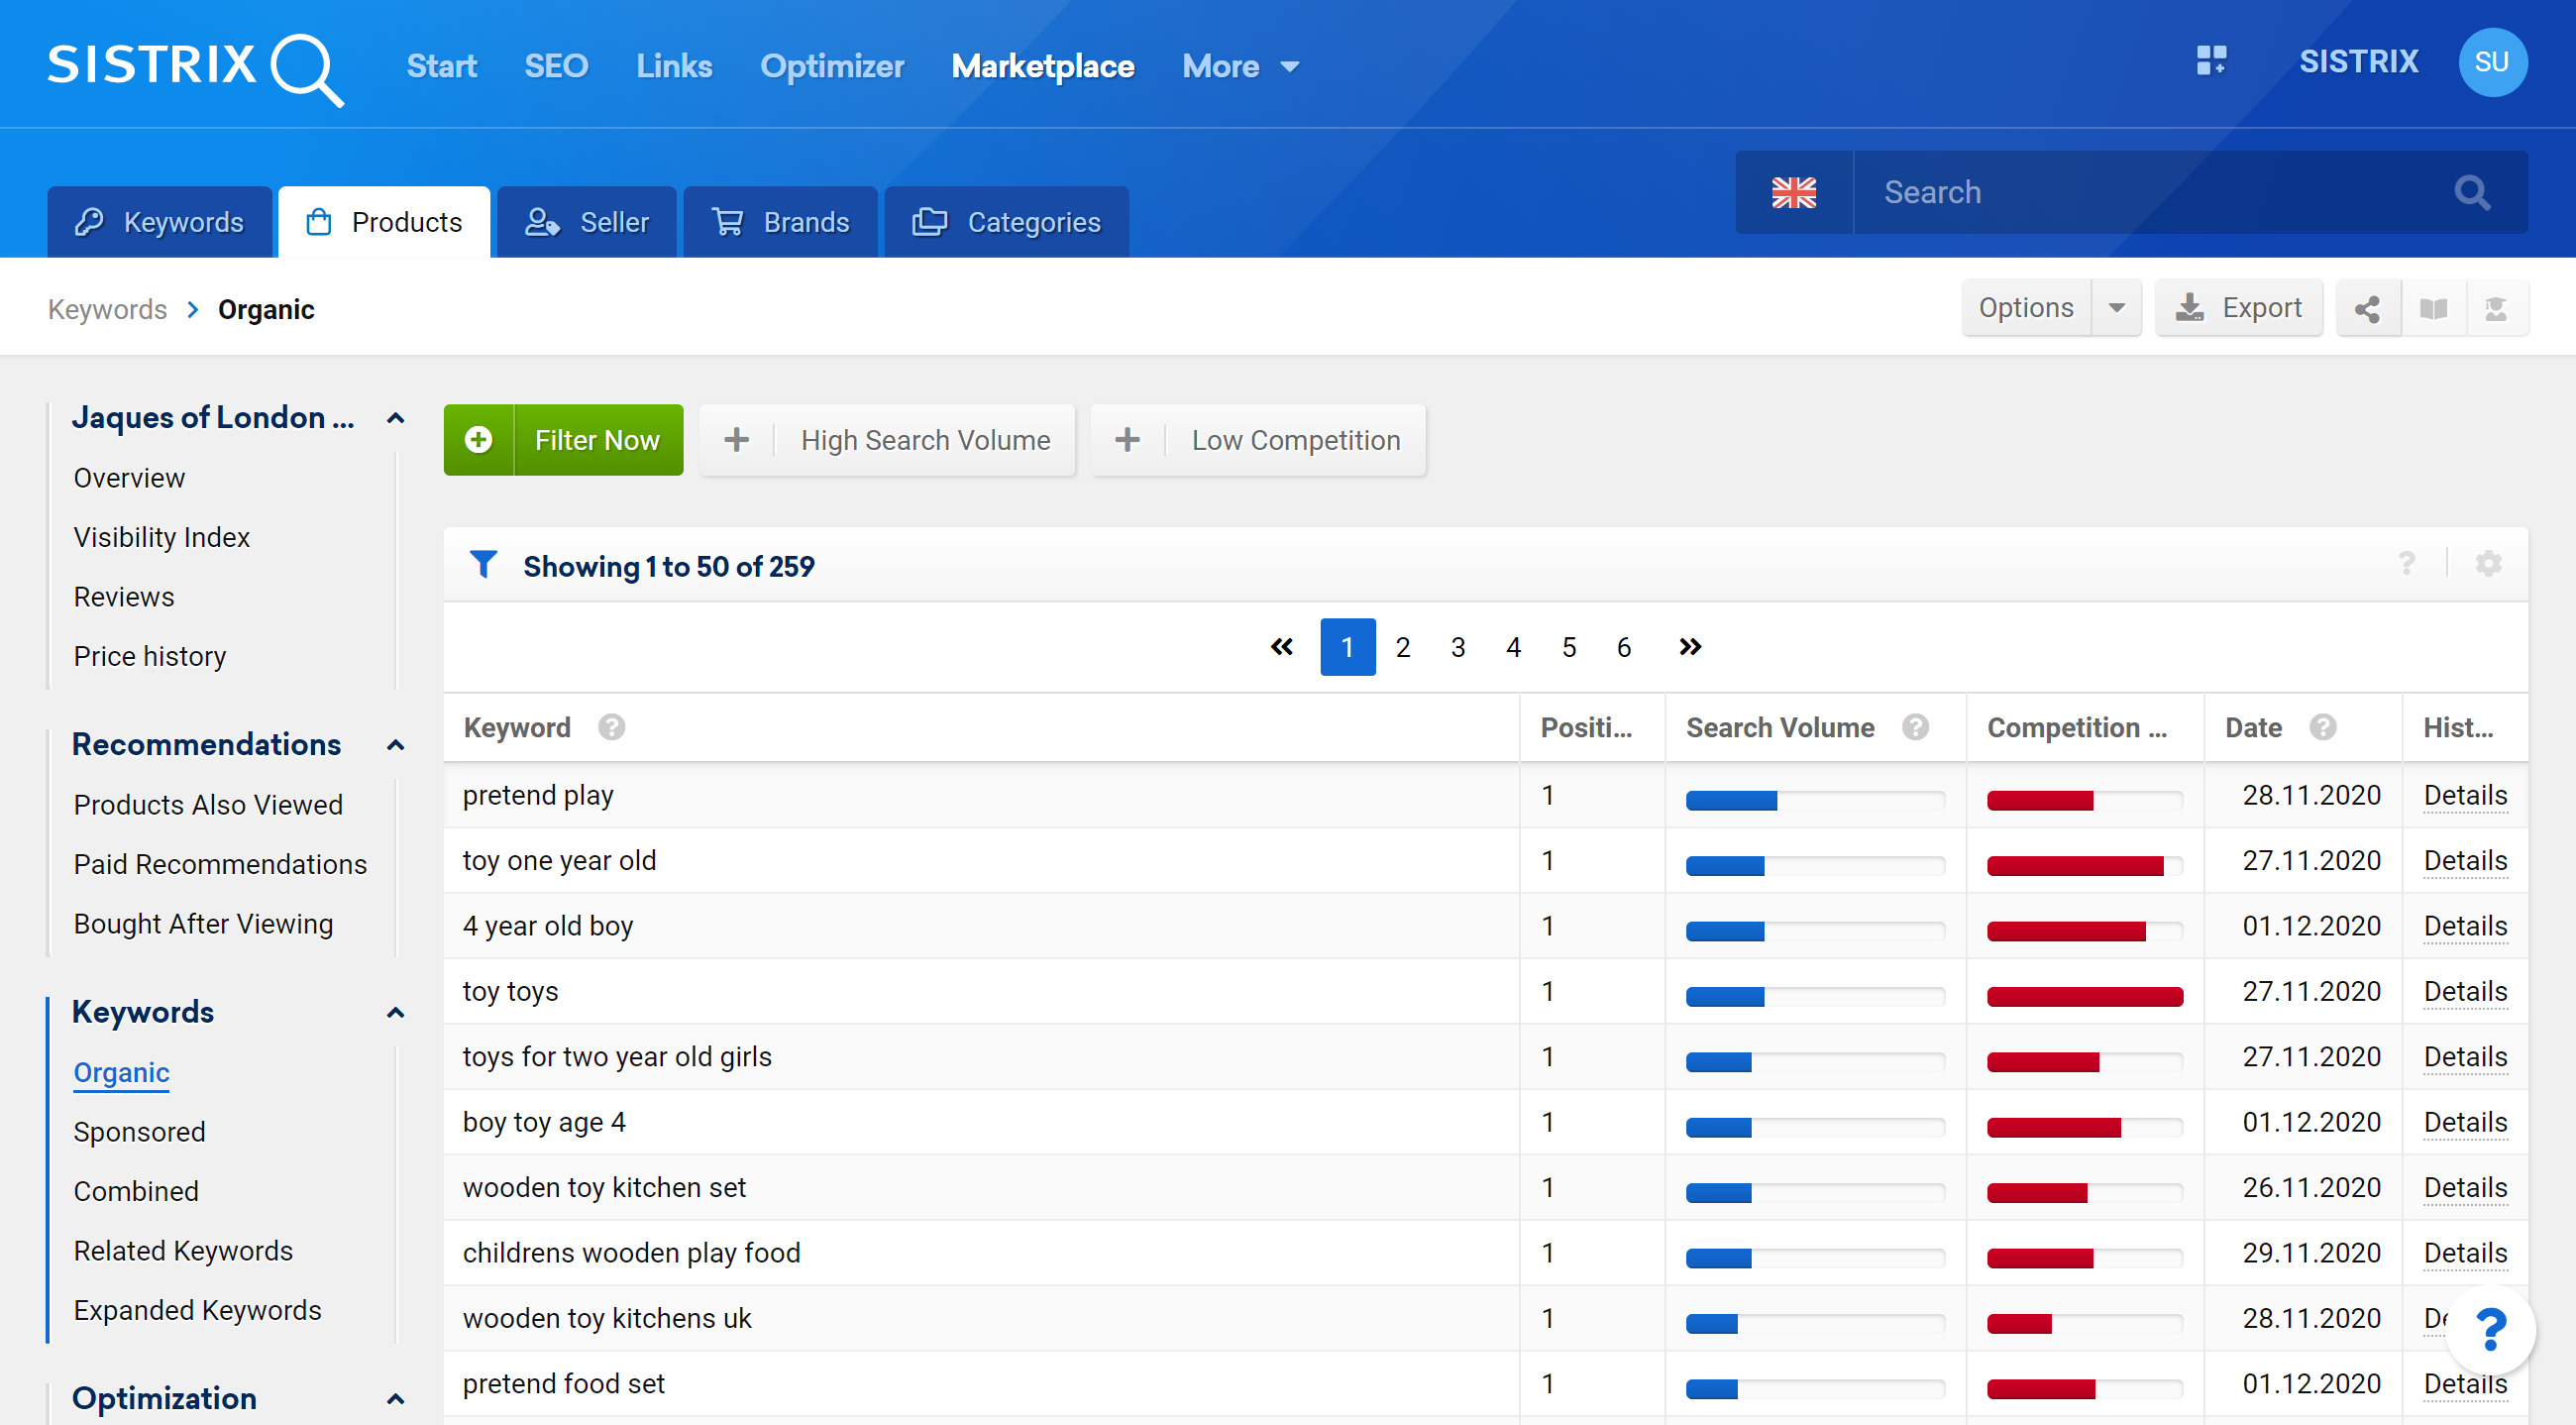Open the Marketplace menu item
The height and width of the screenshot is (1425, 2576).
pyautogui.click(x=1042, y=66)
